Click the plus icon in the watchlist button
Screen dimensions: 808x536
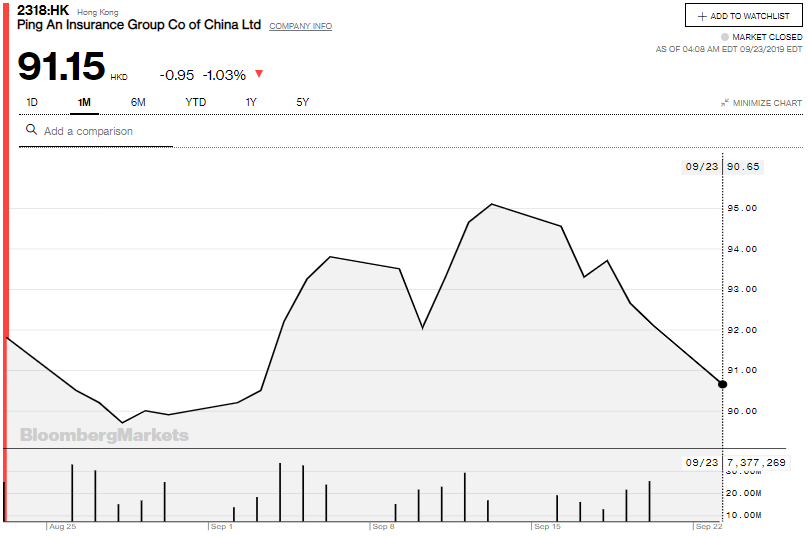click(x=702, y=16)
